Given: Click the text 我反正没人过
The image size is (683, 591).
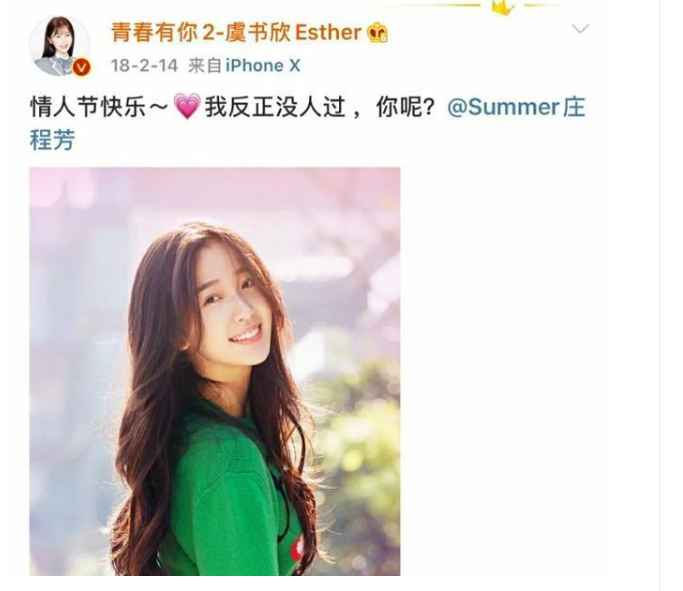Looking at the screenshot, I should point(275,107).
